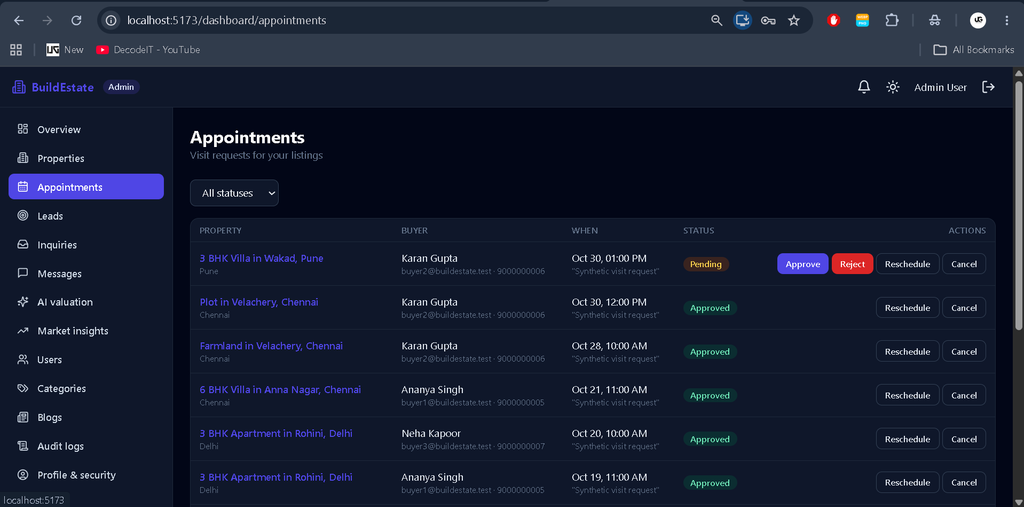This screenshot has width=1024, height=507.
Task: Open 6 BHK Villa in Anna Nagar link
Action: [x=280, y=389]
